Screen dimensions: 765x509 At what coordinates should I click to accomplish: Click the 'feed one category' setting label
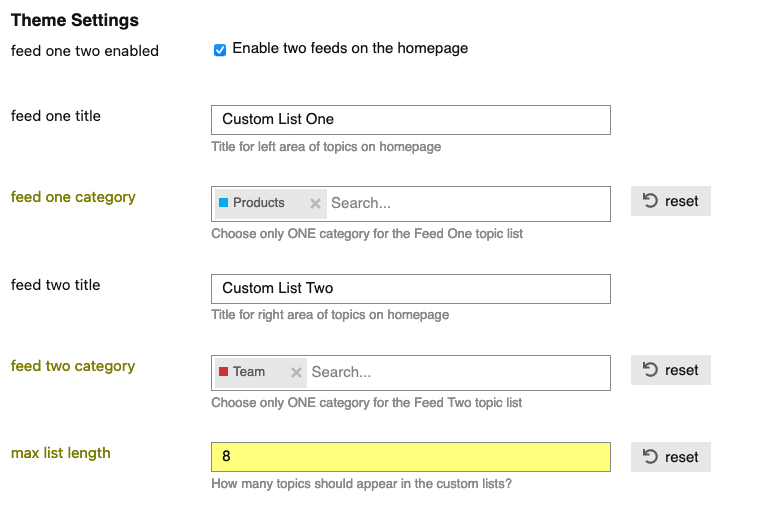click(x=73, y=197)
